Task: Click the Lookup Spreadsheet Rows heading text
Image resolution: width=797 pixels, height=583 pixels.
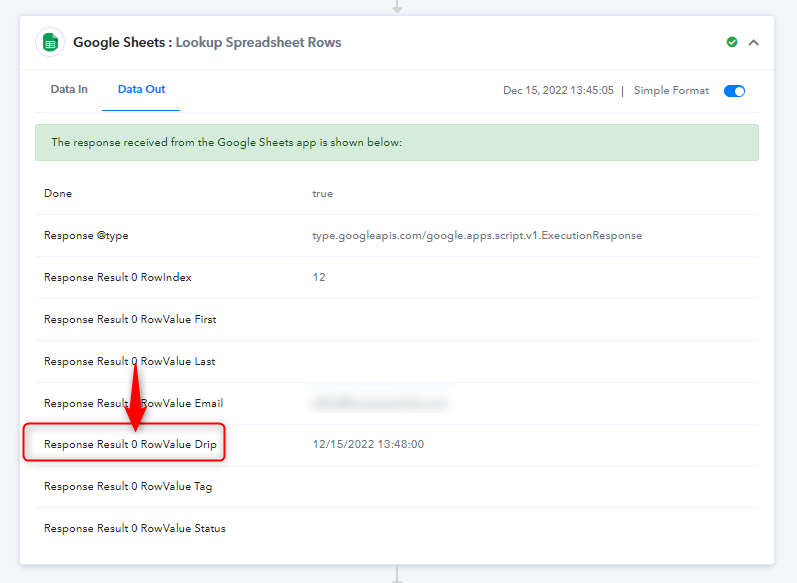Action: tap(258, 42)
